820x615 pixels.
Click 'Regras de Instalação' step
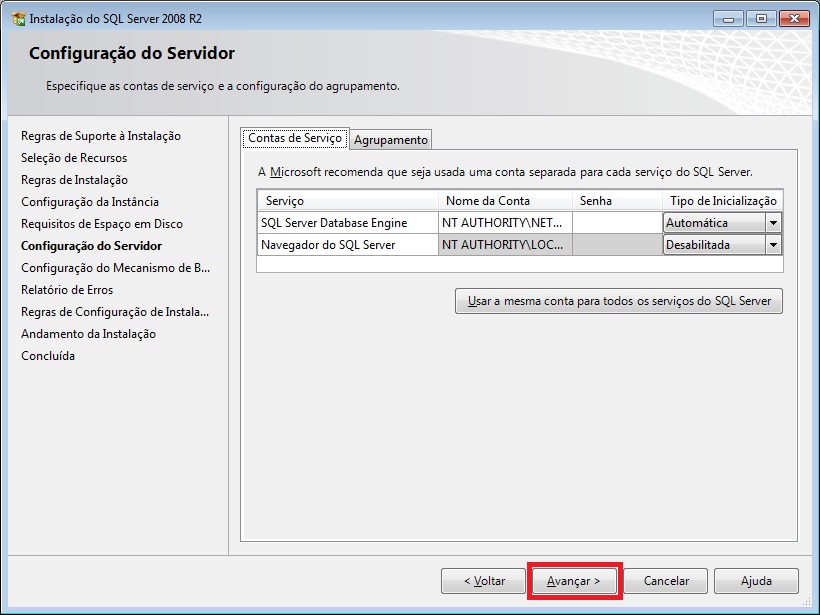pyautogui.click(x=74, y=180)
